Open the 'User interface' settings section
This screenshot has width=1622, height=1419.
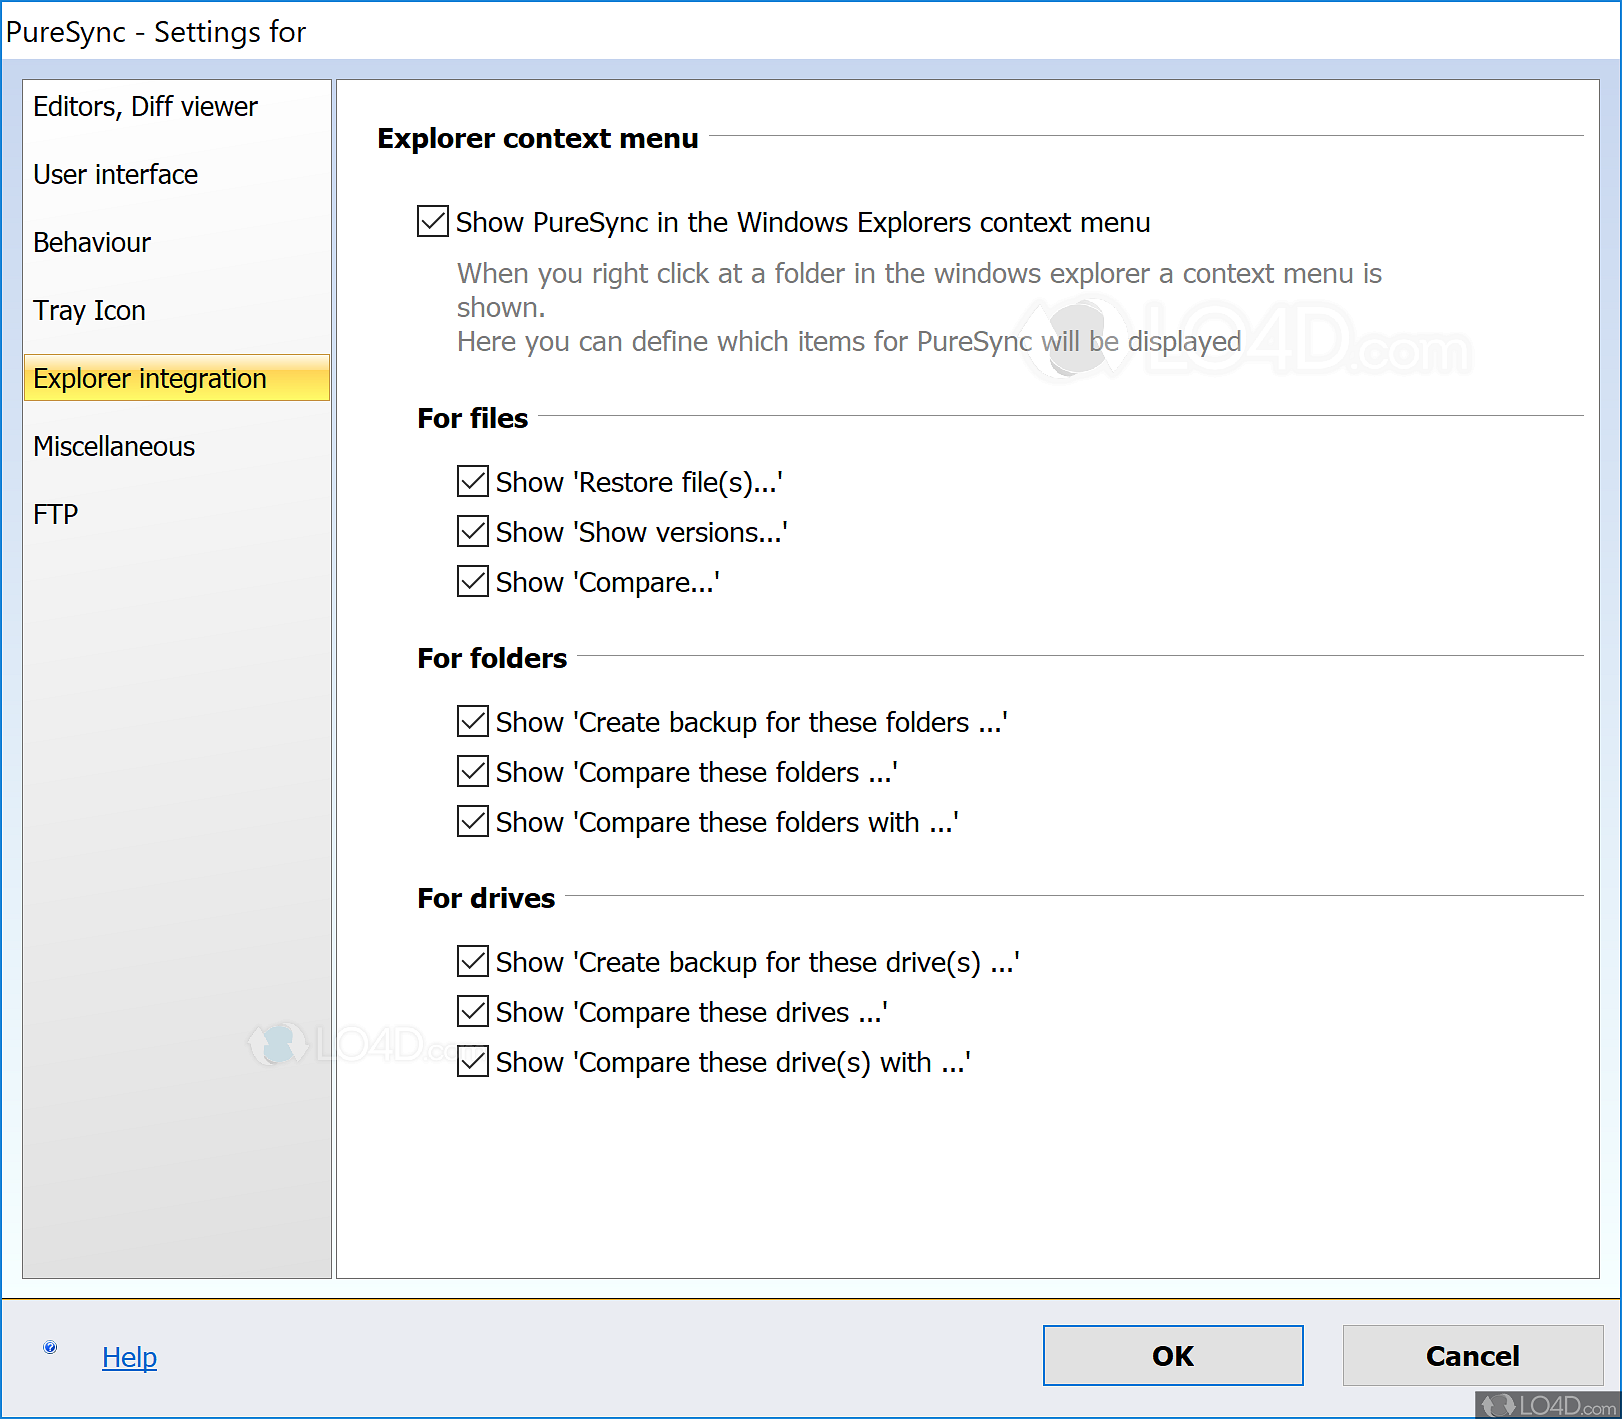115,174
